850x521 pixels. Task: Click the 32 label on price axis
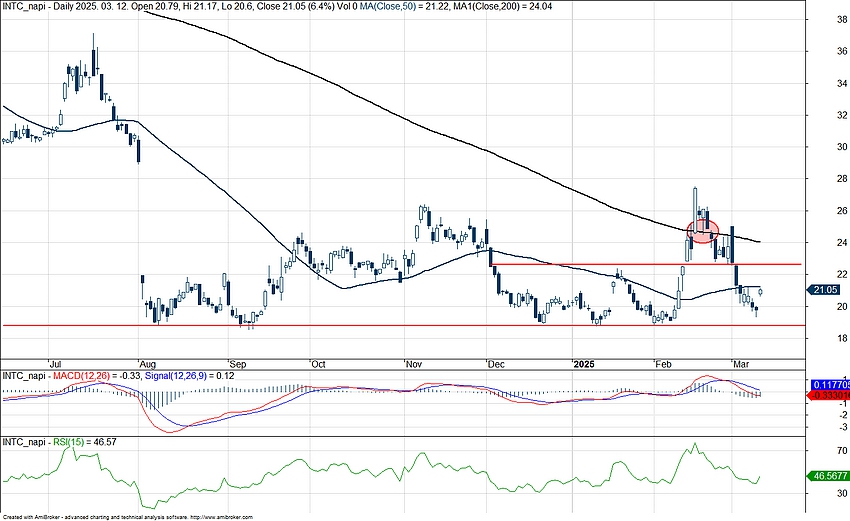click(x=842, y=115)
